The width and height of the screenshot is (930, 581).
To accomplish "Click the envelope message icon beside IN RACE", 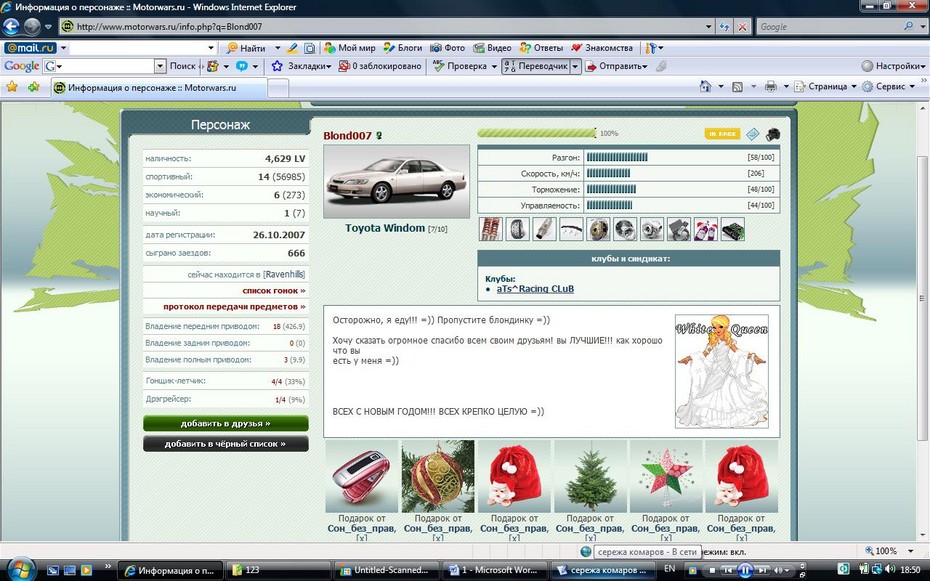I will point(753,134).
